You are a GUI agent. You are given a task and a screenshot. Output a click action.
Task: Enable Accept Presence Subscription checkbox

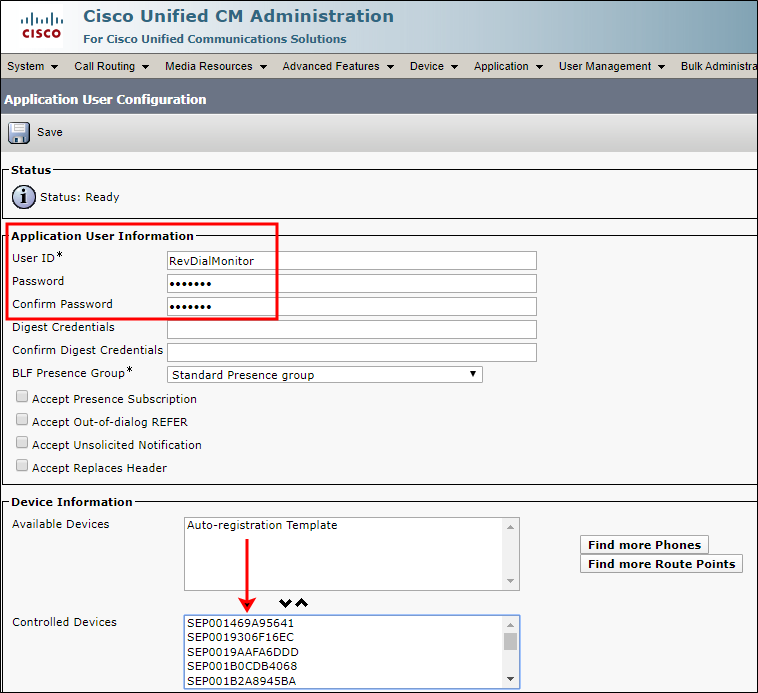click(22, 397)
